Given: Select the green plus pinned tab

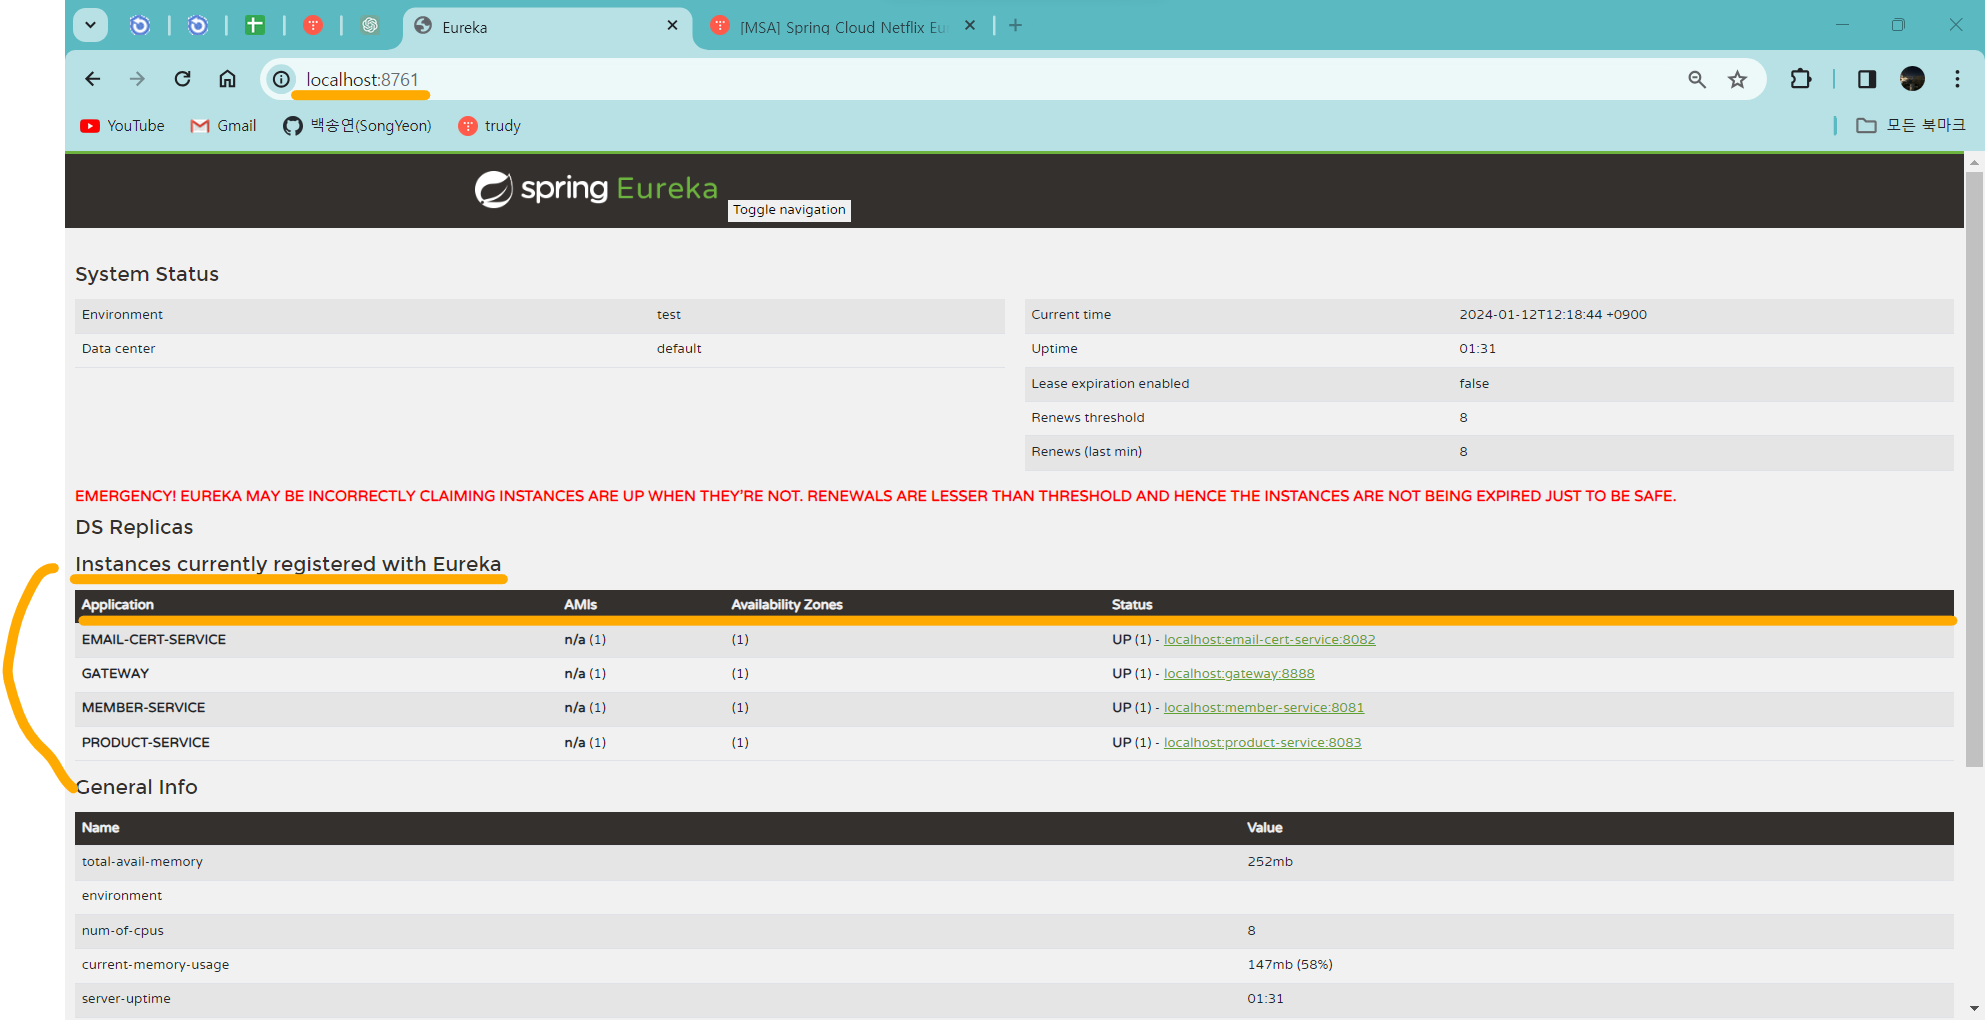Looking at the screenshot, I should point(255,26).
